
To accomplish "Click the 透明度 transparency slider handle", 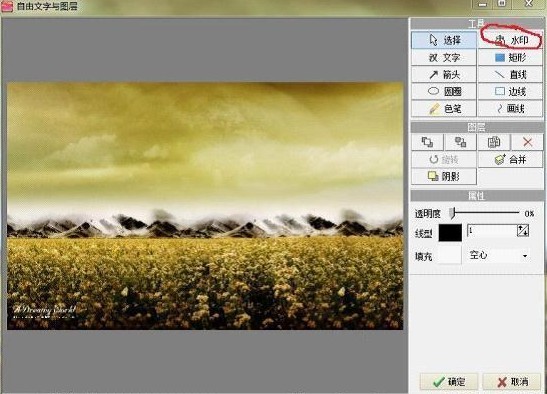I will [x=452, y=213].
